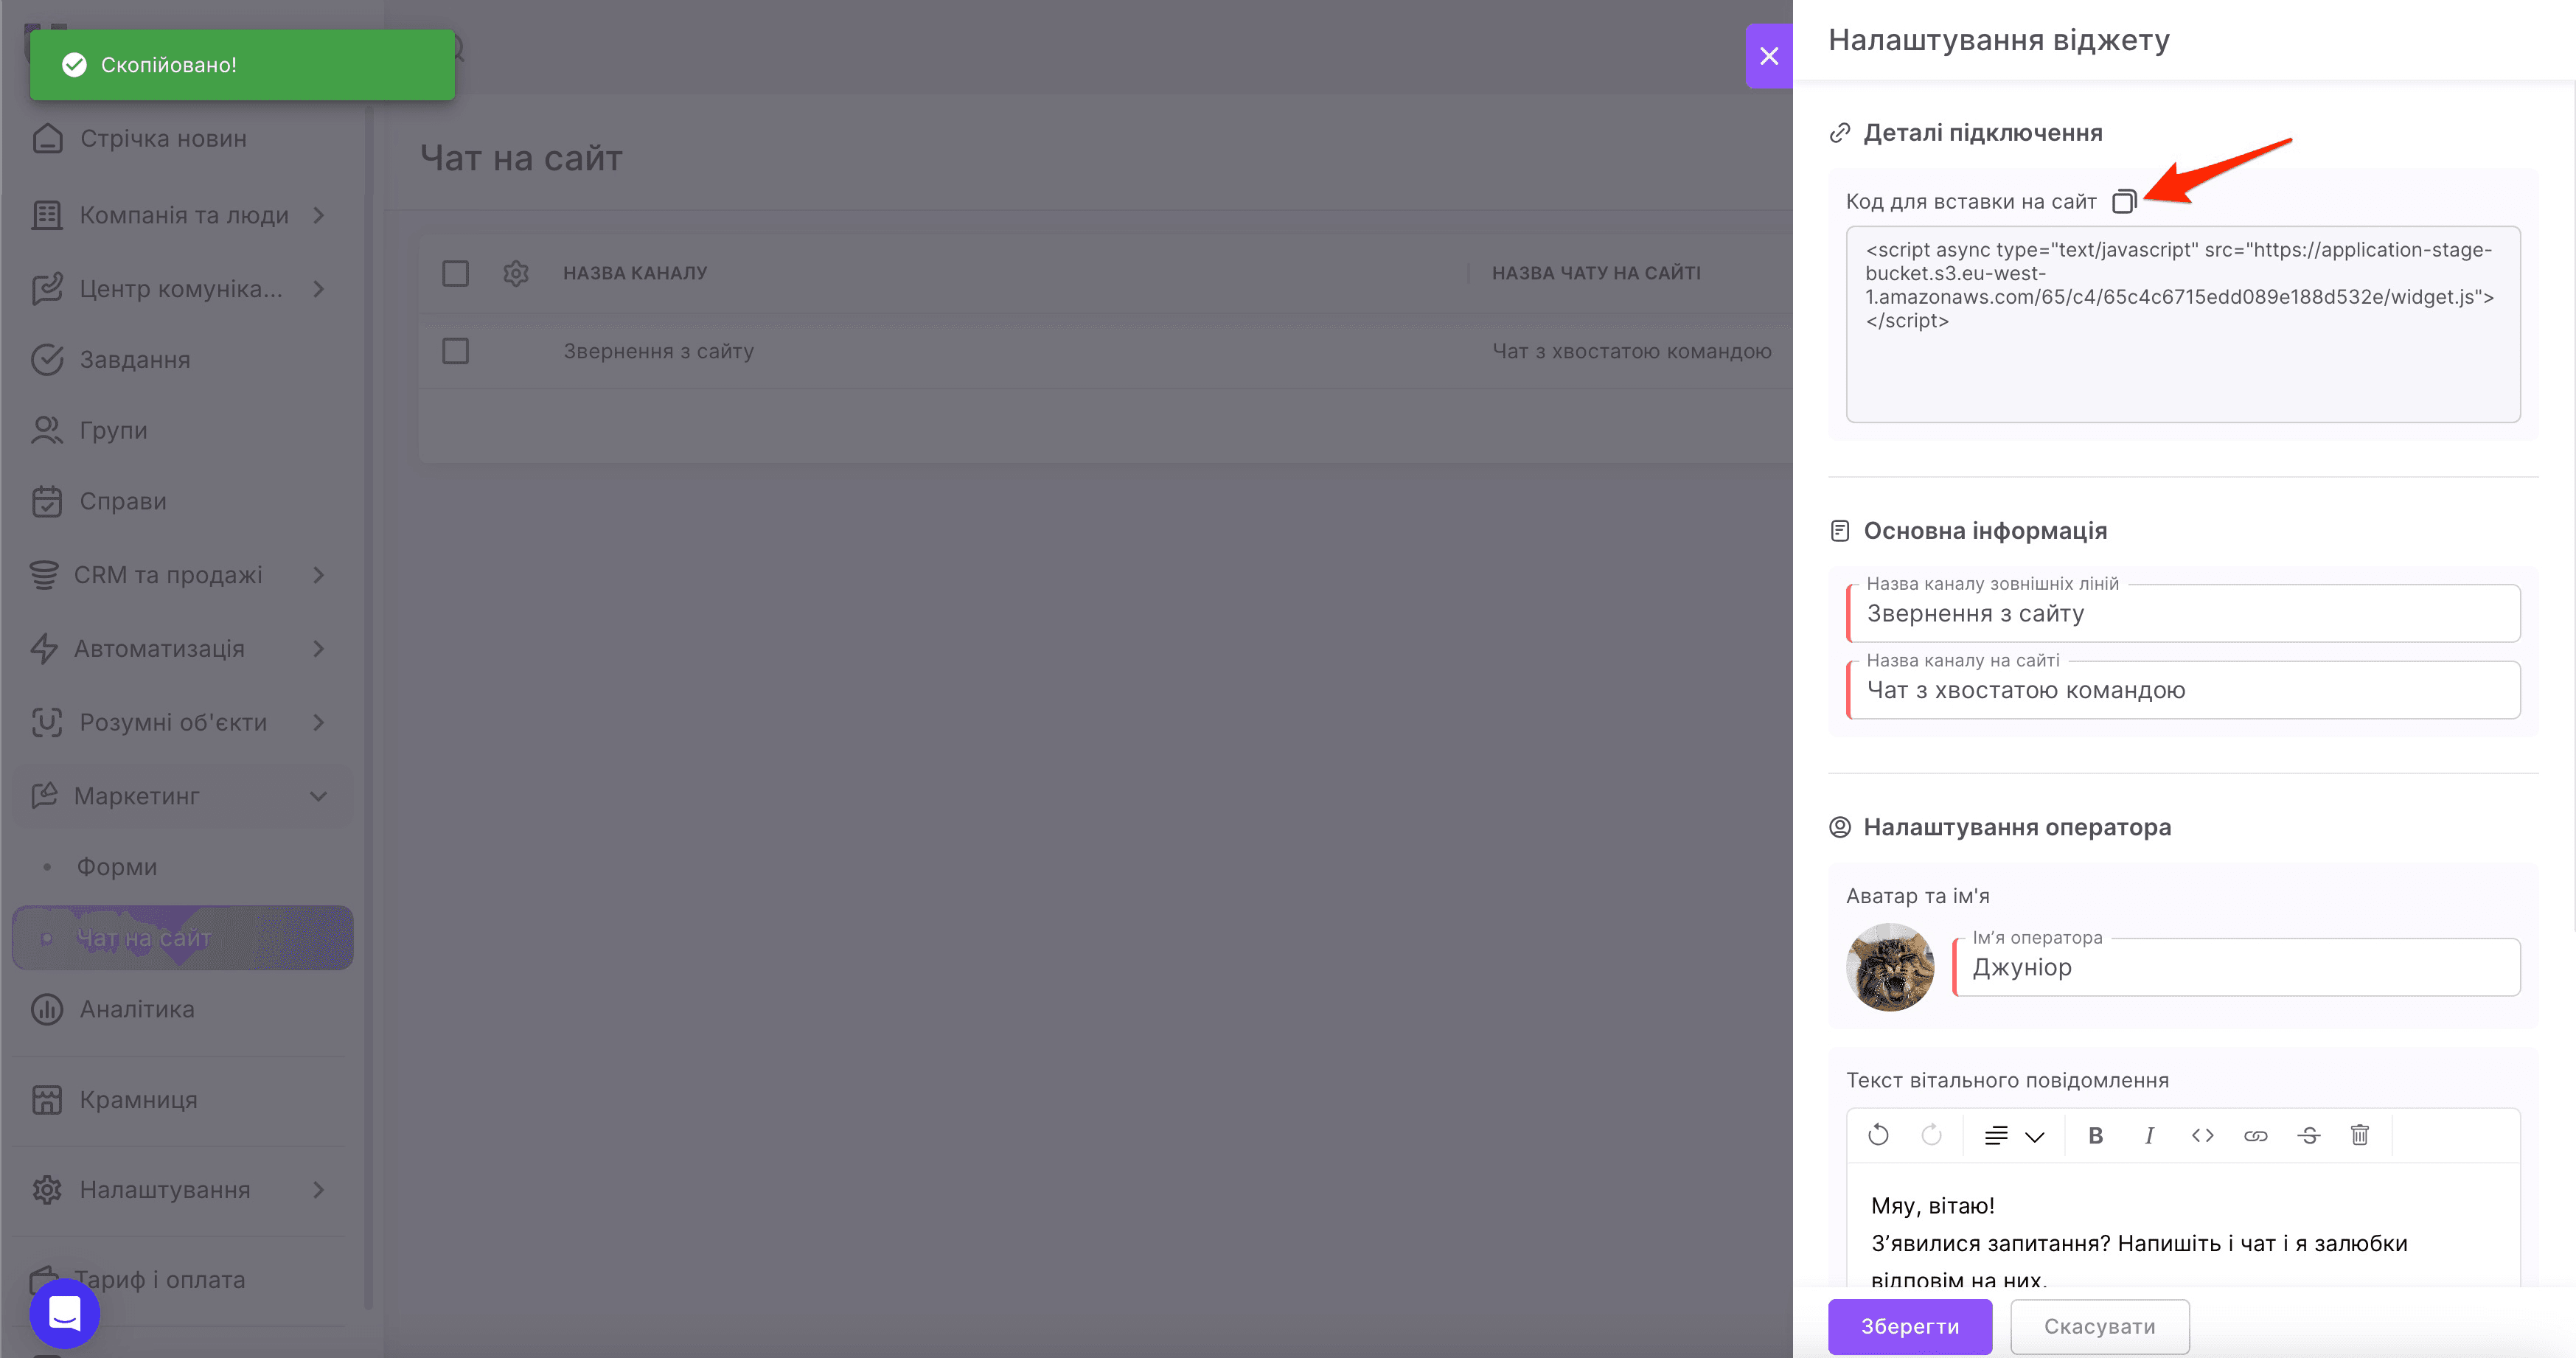The width and height of the screenshot is (2576, 1358).
Task: Cancel changes with Скасувати button
Action: click(x=2100, y=1326)
